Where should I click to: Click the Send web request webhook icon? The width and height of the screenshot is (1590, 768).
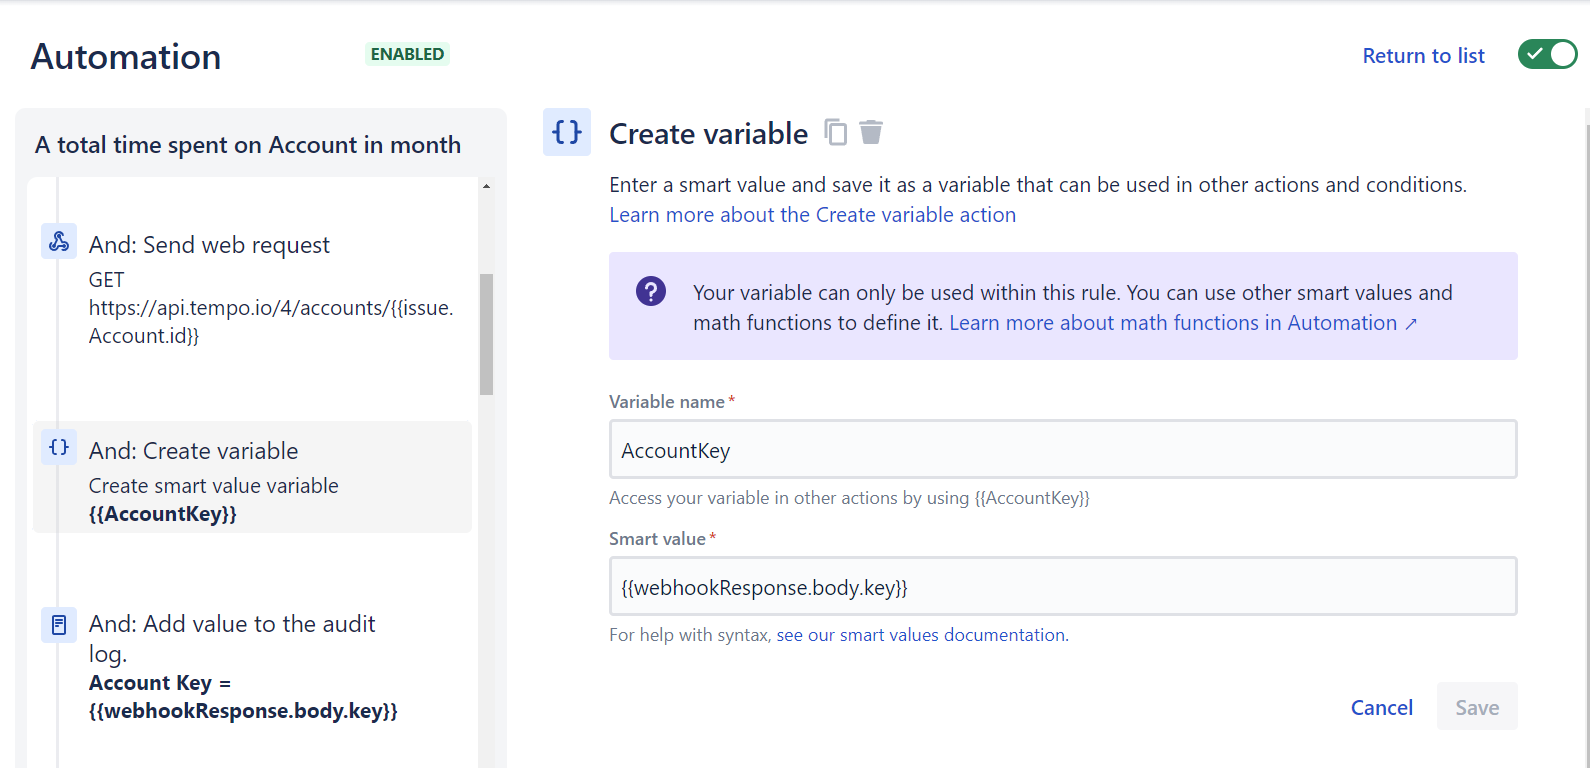[x=59, y=241]
